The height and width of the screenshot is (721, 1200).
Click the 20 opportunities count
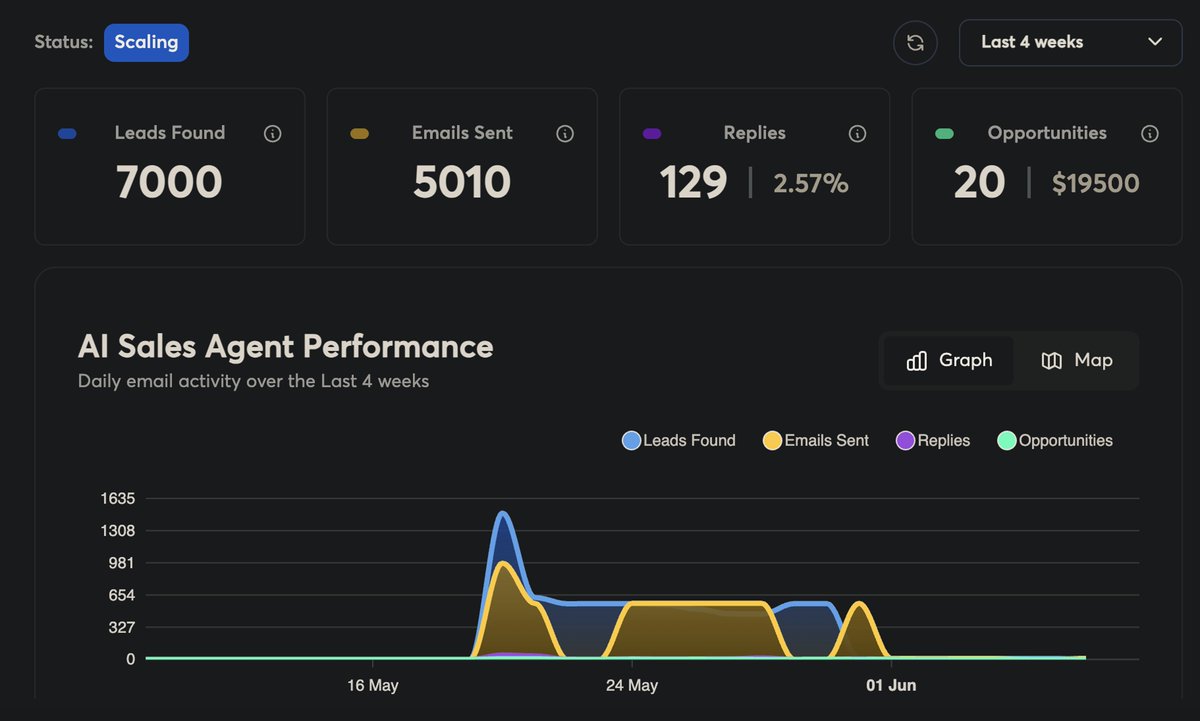point(979,183)
